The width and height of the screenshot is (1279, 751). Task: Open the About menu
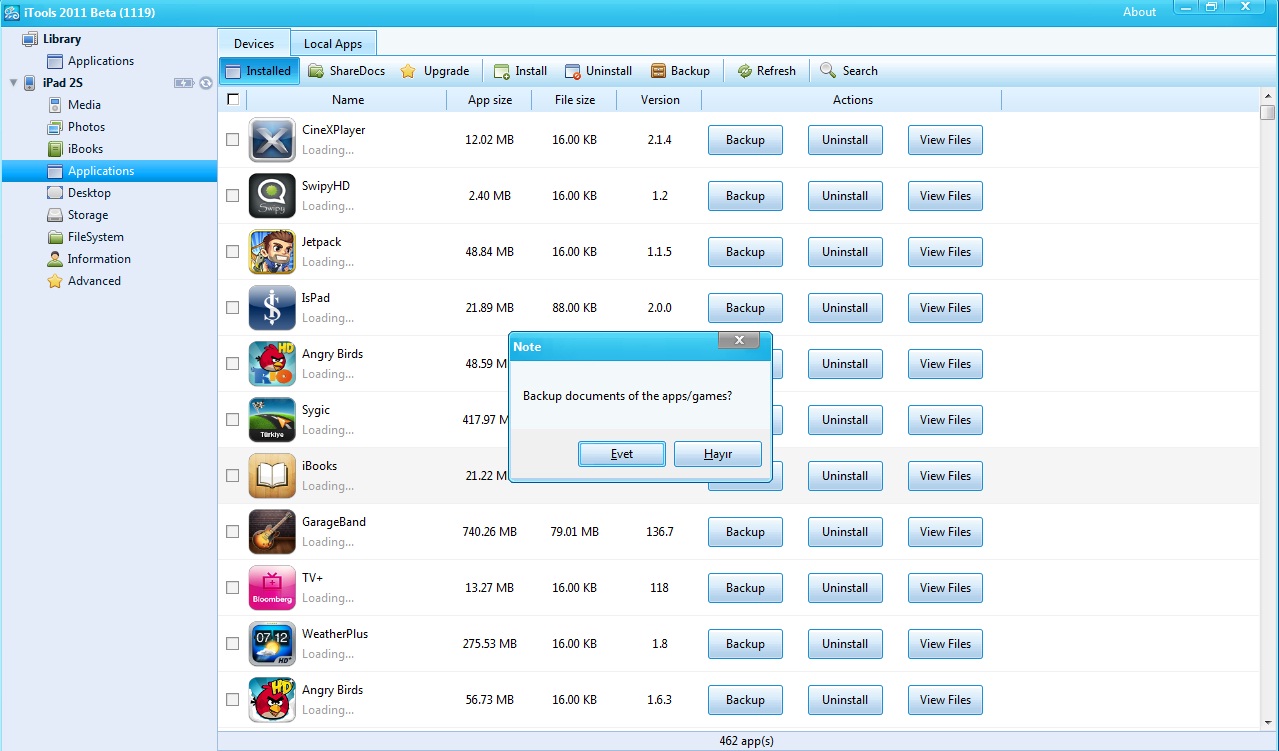pos(1139,12)
